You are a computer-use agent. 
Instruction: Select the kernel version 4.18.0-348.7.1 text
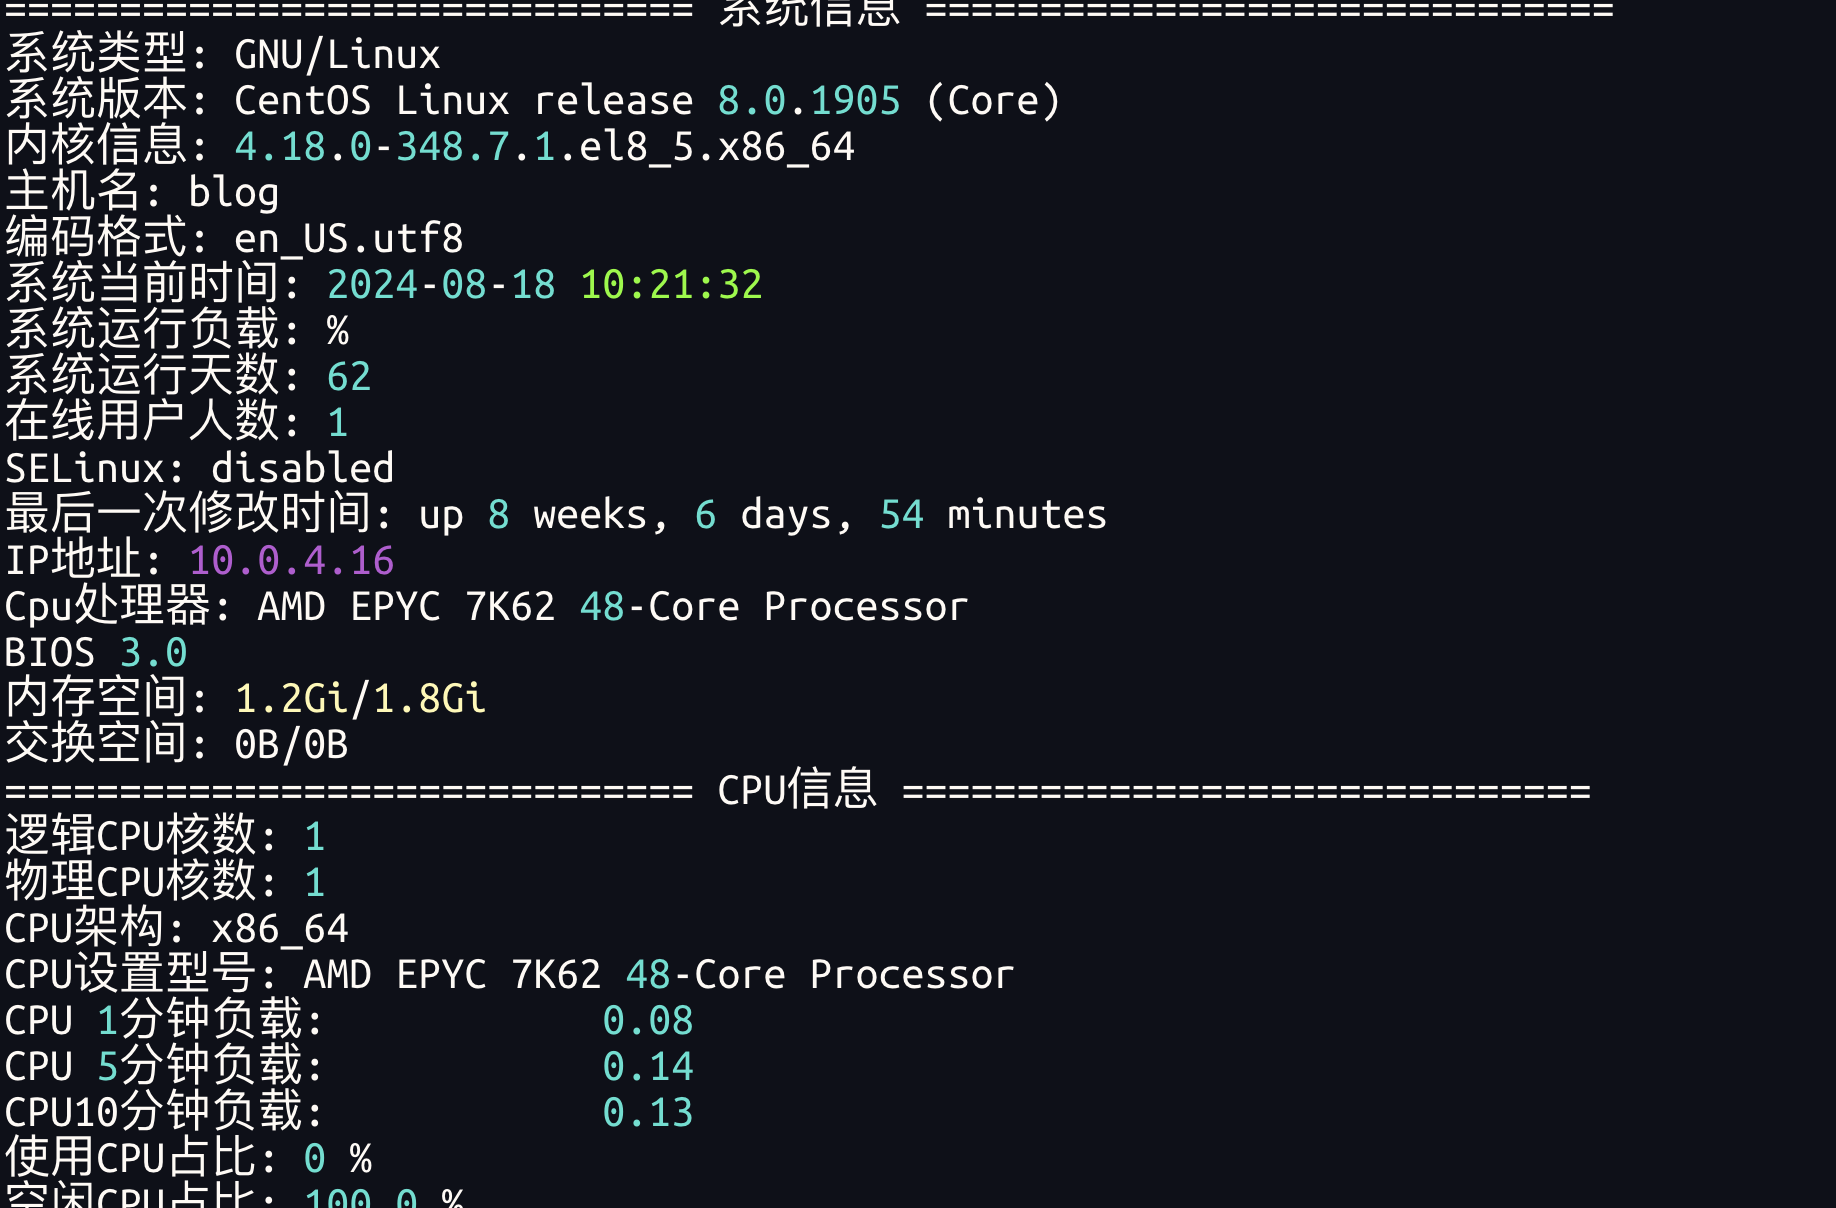395,147
